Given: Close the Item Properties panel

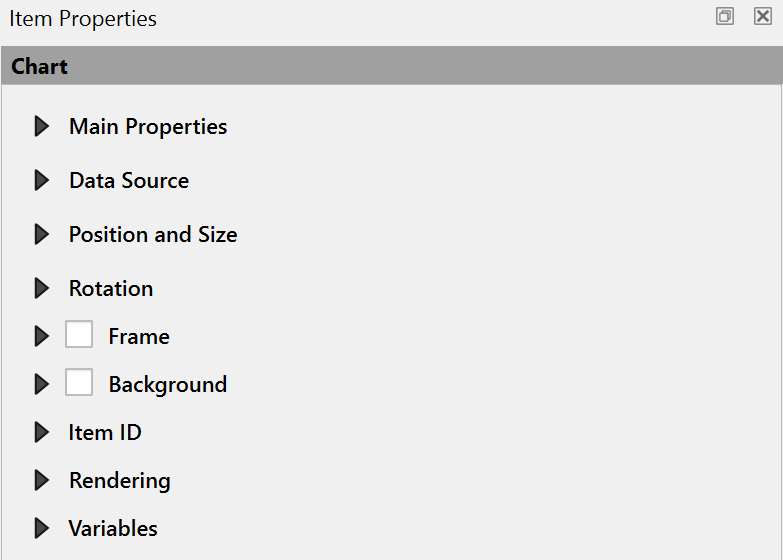Looking at the screenshot, I should click(x=762, y=16).
